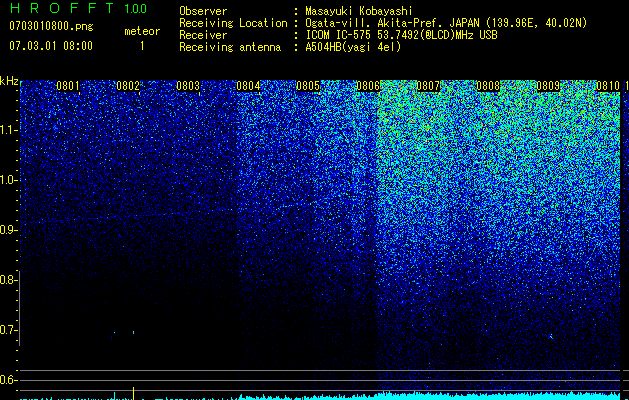Click the meteor echo dot below the 0802 marker
This screenshot has width=629, height=400.
[134, 332]
